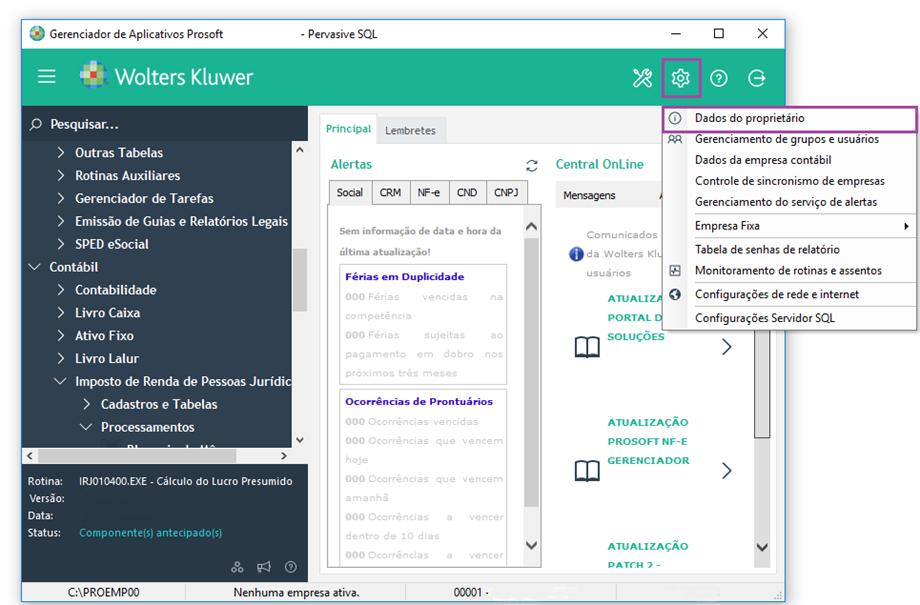The height and width of the screenshot is (605, 920).
Task: Switch to the Lembretes tab
Action: [411, 130]
